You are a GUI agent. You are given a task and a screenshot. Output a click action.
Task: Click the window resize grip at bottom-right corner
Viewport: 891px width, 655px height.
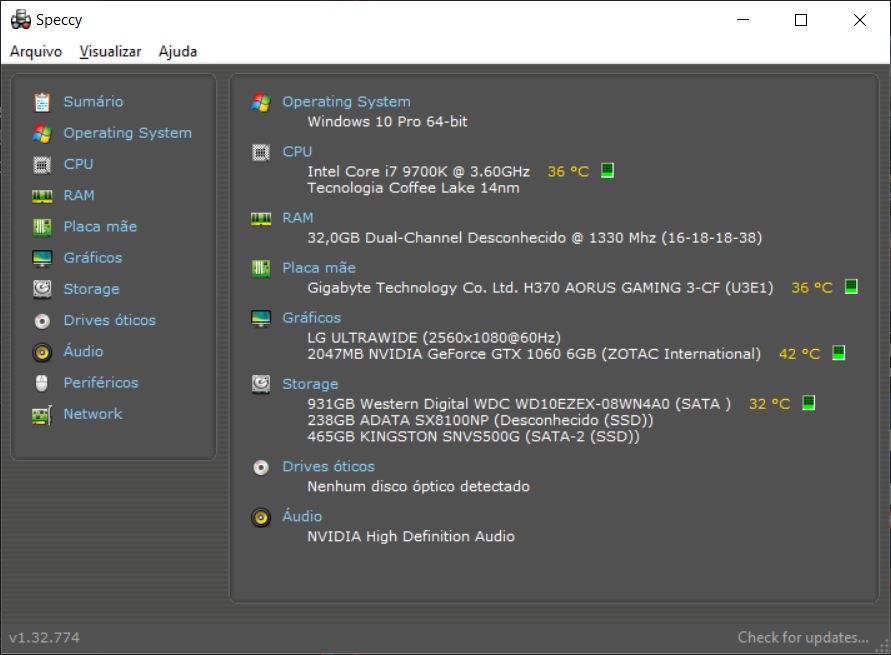click(x=882, y=646)
